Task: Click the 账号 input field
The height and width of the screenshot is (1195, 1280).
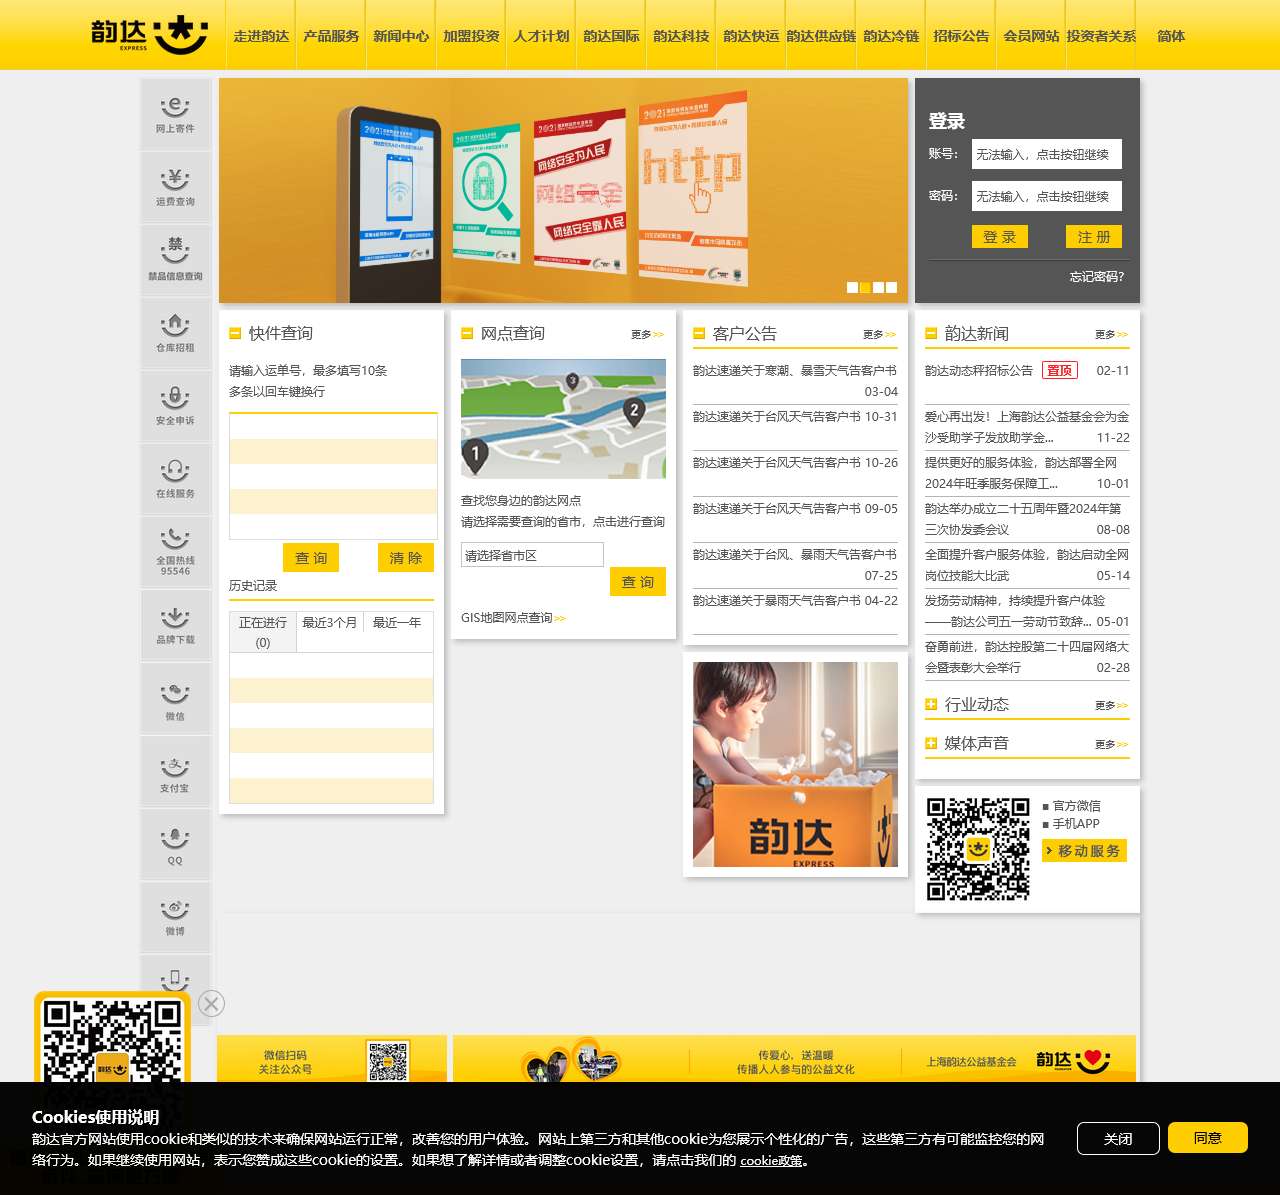Action: [x=1047, y=154]
